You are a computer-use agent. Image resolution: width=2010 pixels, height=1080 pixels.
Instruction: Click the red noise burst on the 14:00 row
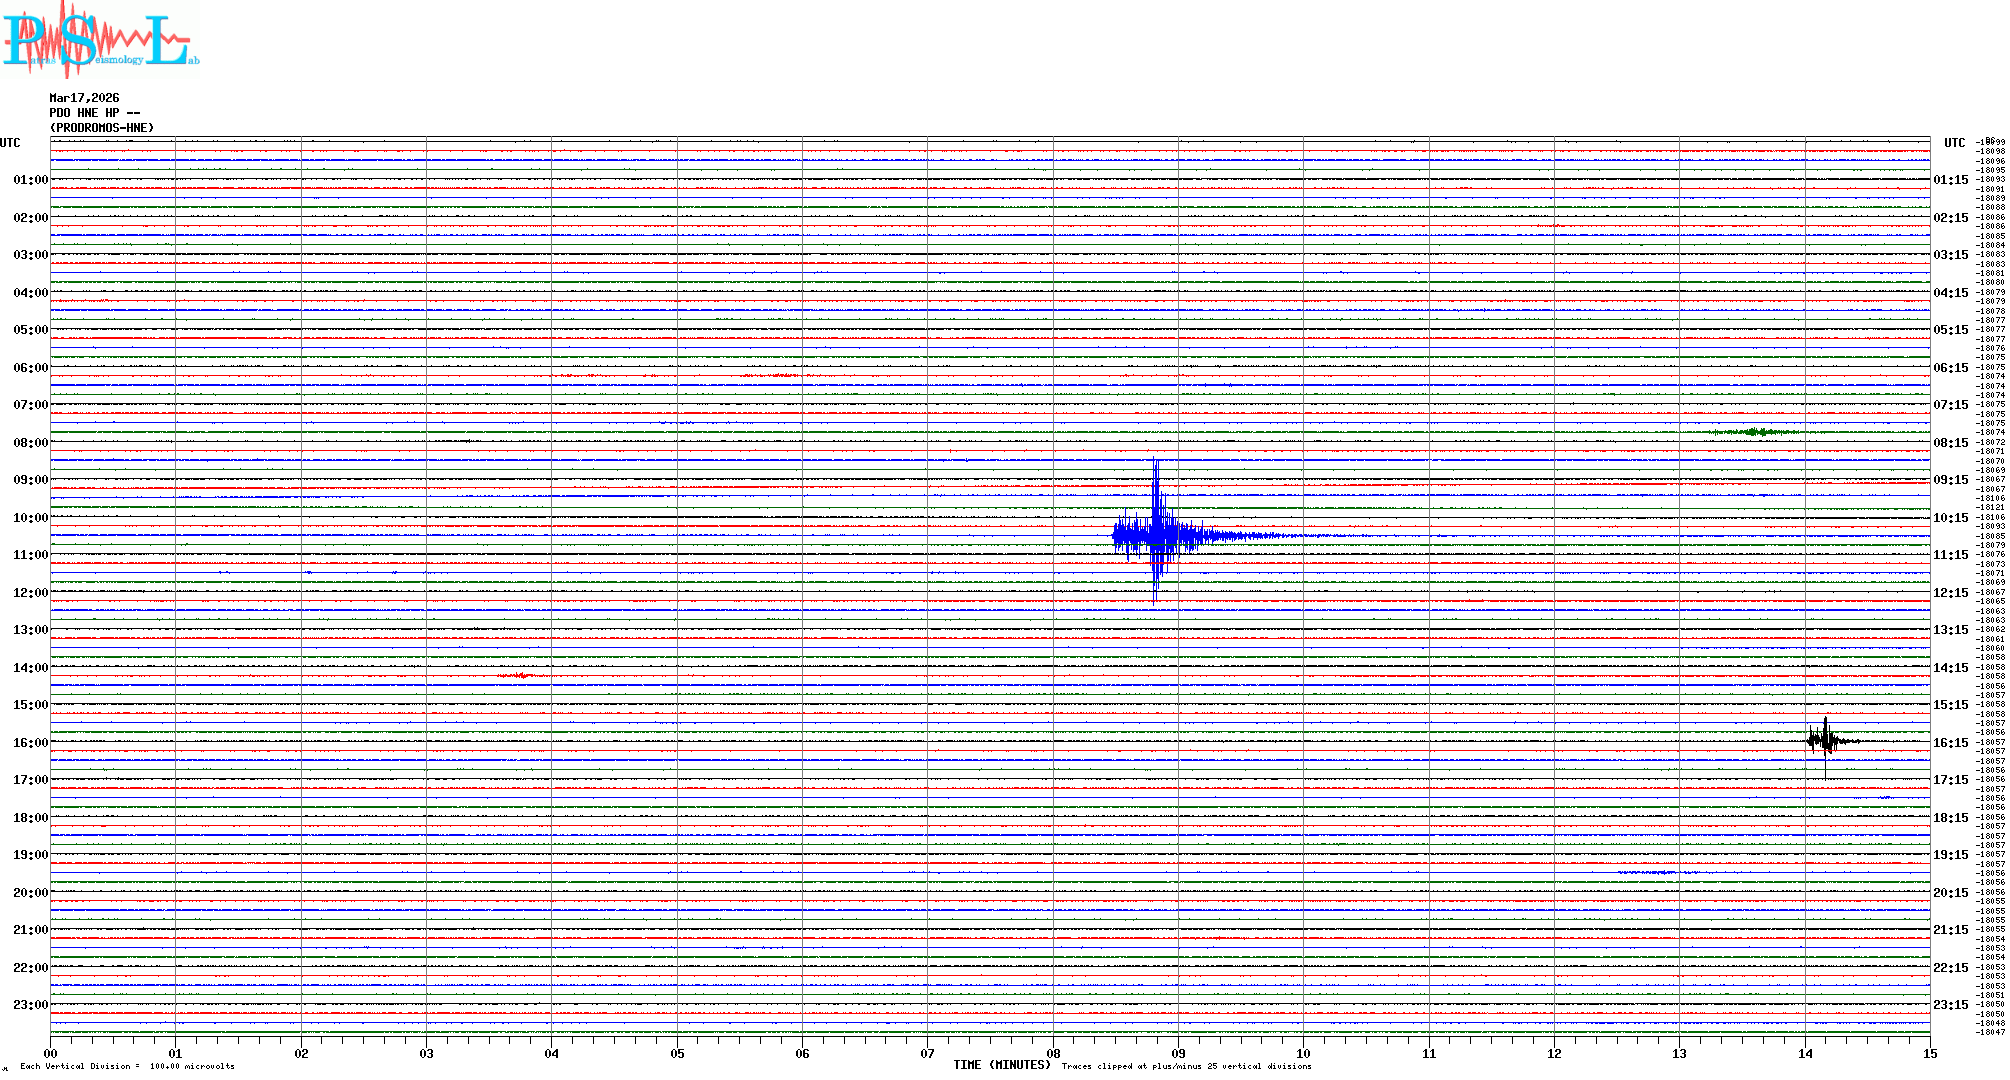click(520, 676)
